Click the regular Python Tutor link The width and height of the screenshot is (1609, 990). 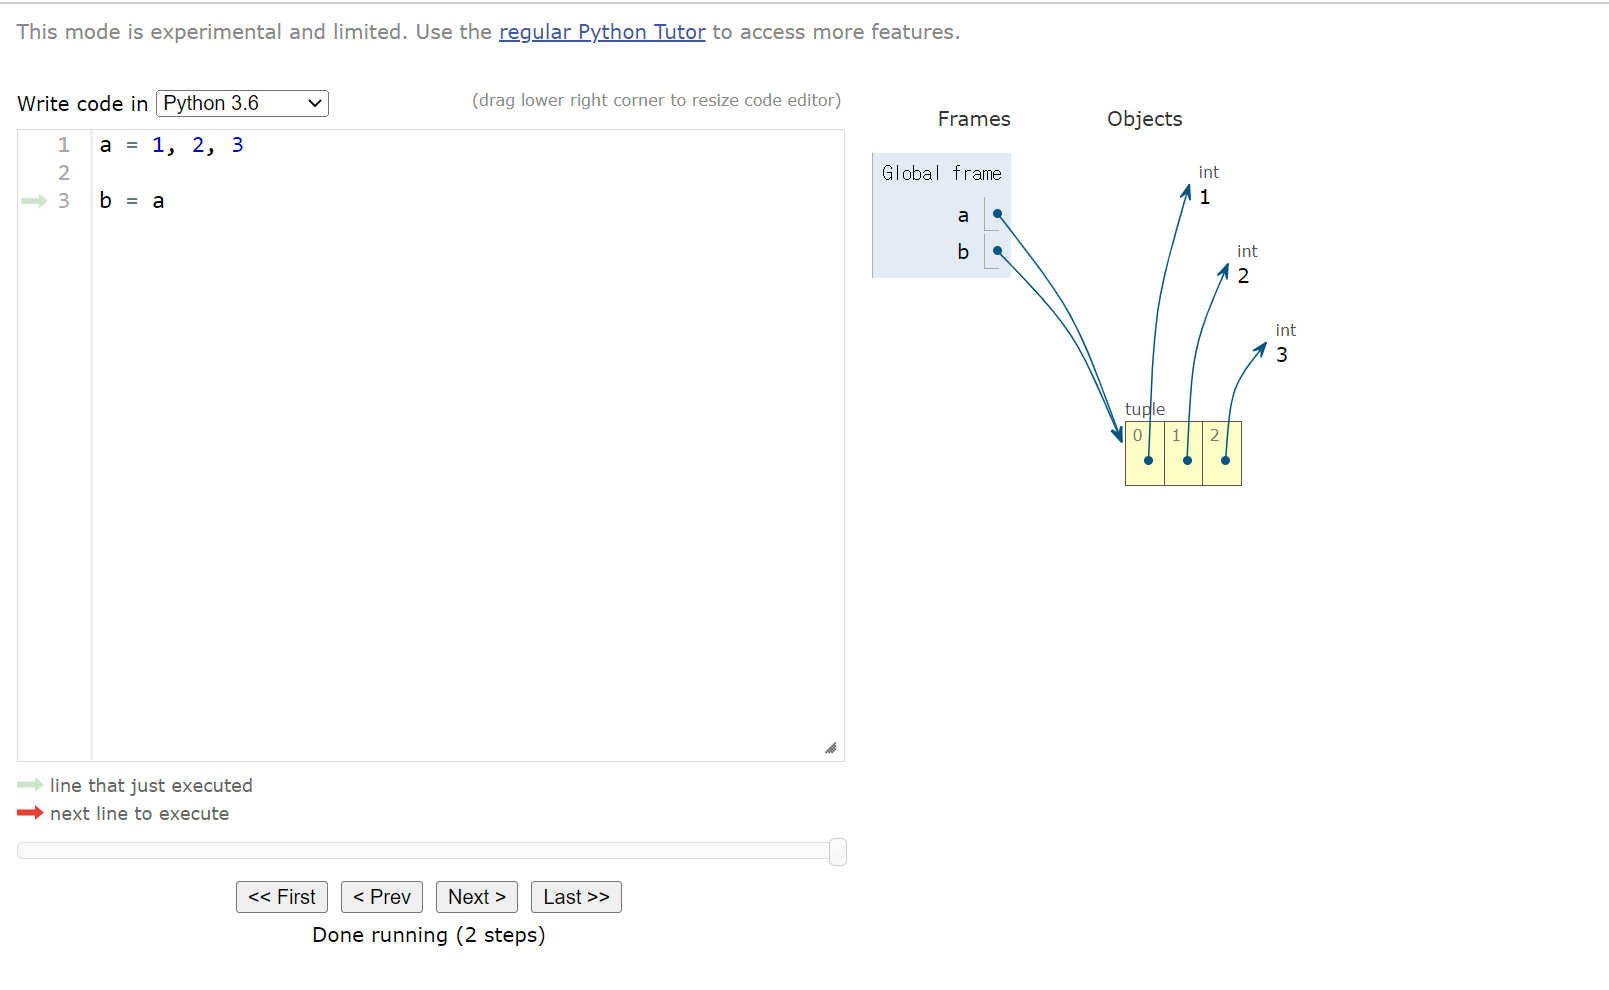[x=602, y=32]
